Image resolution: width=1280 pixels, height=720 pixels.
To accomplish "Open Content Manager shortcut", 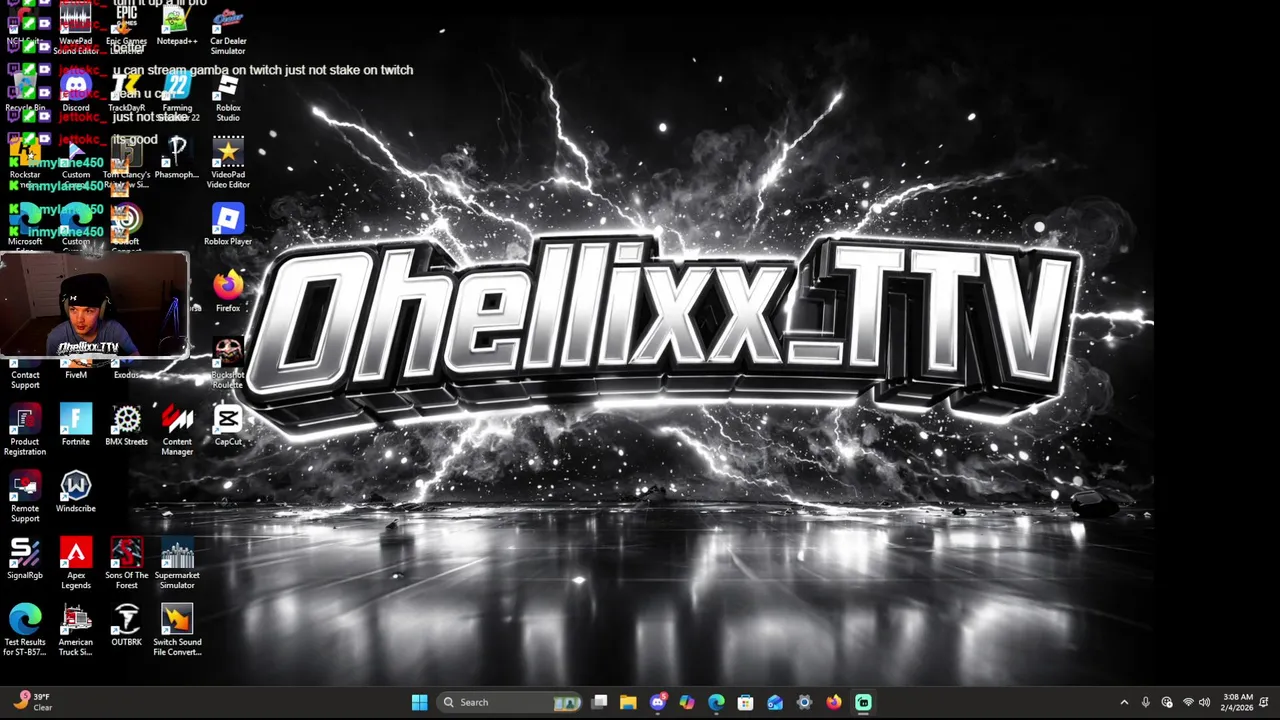I will [x=177, y=431].
